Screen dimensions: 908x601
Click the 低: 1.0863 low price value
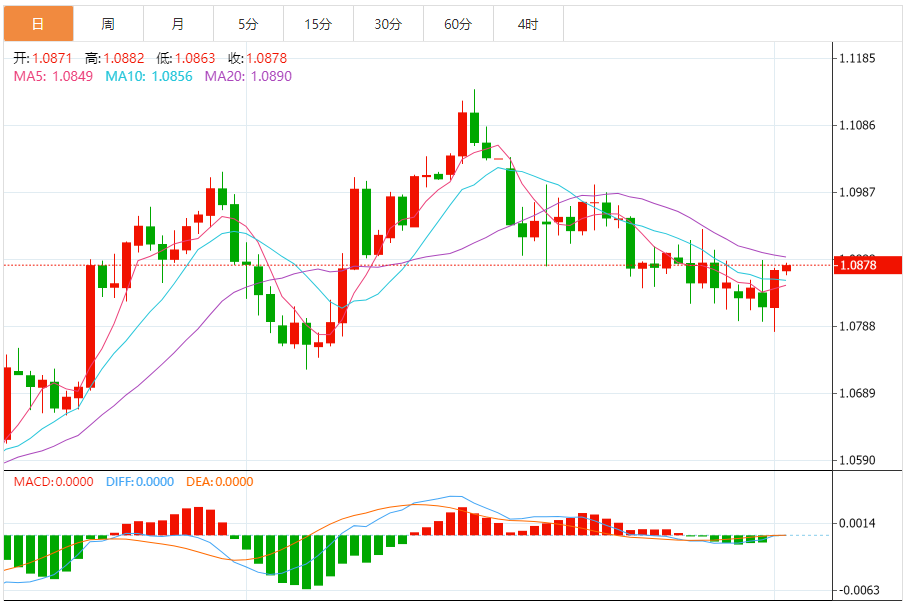click(186, 58)
